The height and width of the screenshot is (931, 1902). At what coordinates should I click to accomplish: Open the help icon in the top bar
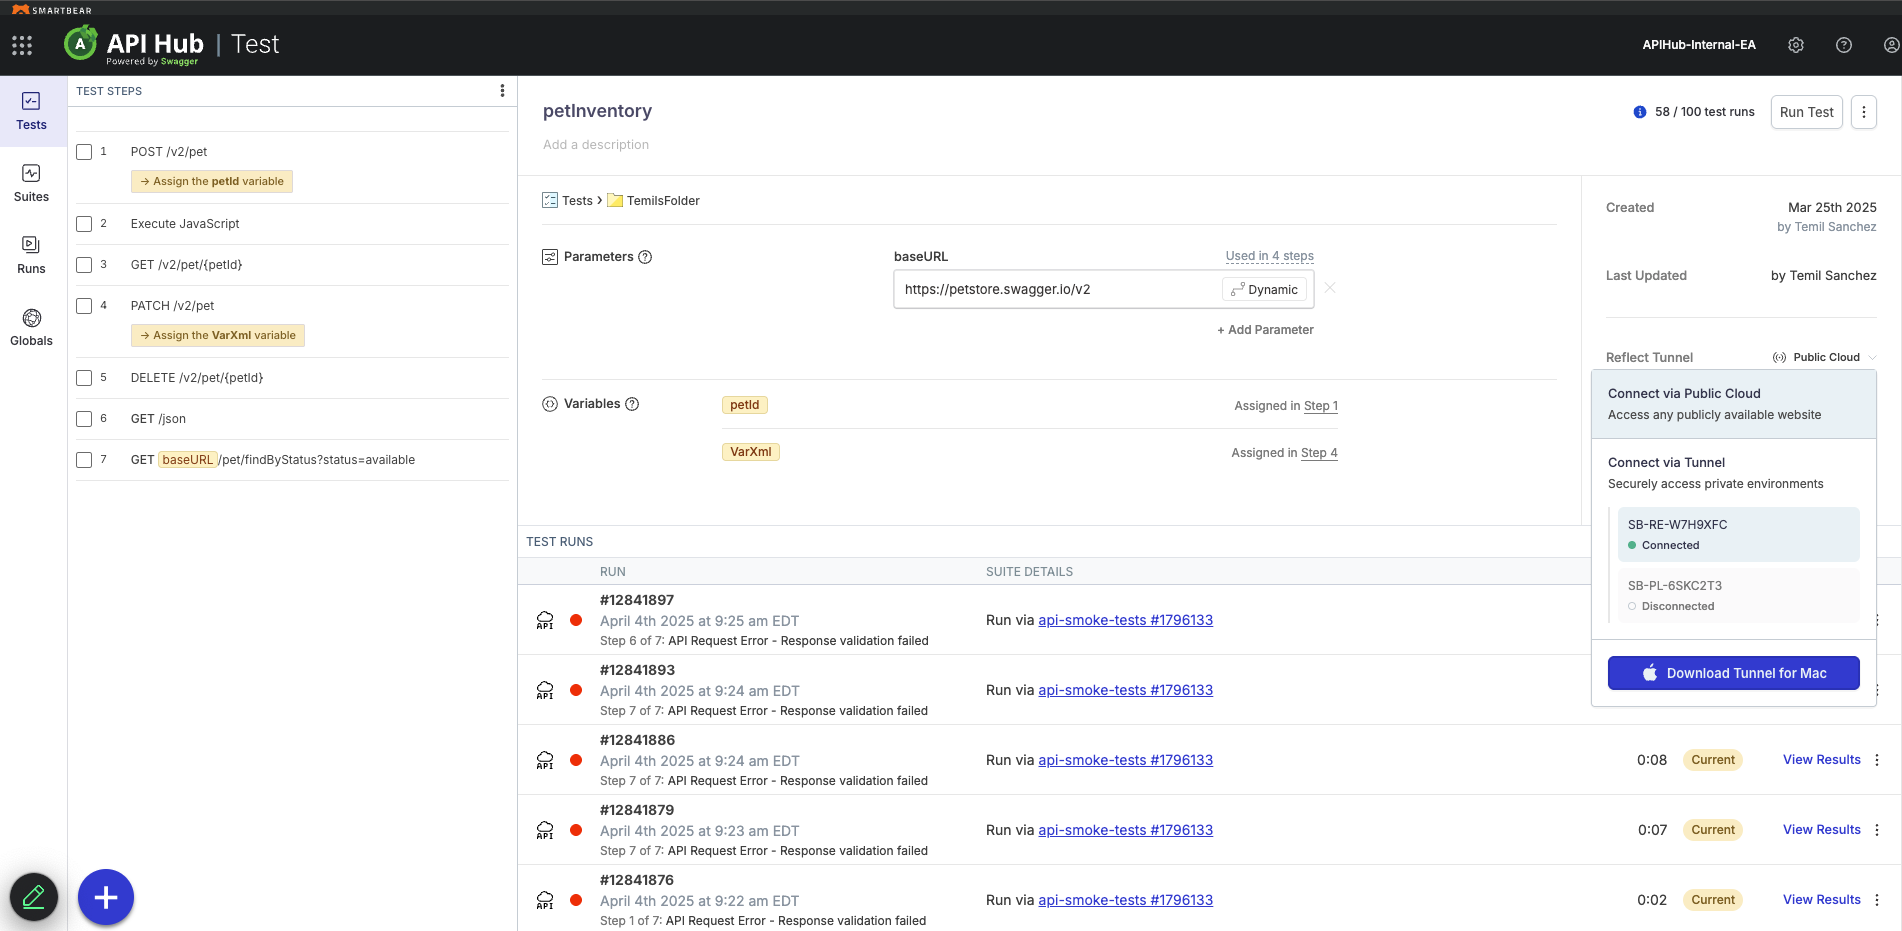click(1843, 45)
